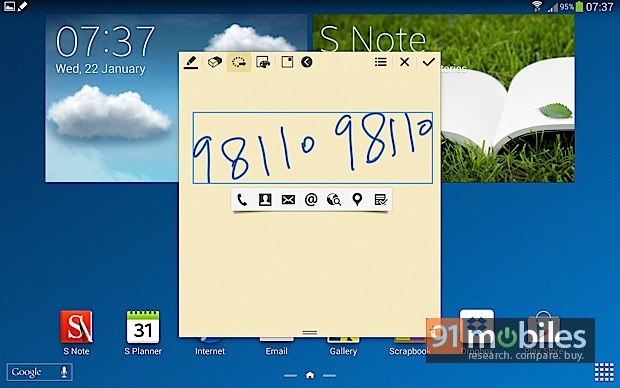Go to the home page indicator
The width and height of the screenshot is (620, 388).
pyautogui.click(x=310, y=375)
